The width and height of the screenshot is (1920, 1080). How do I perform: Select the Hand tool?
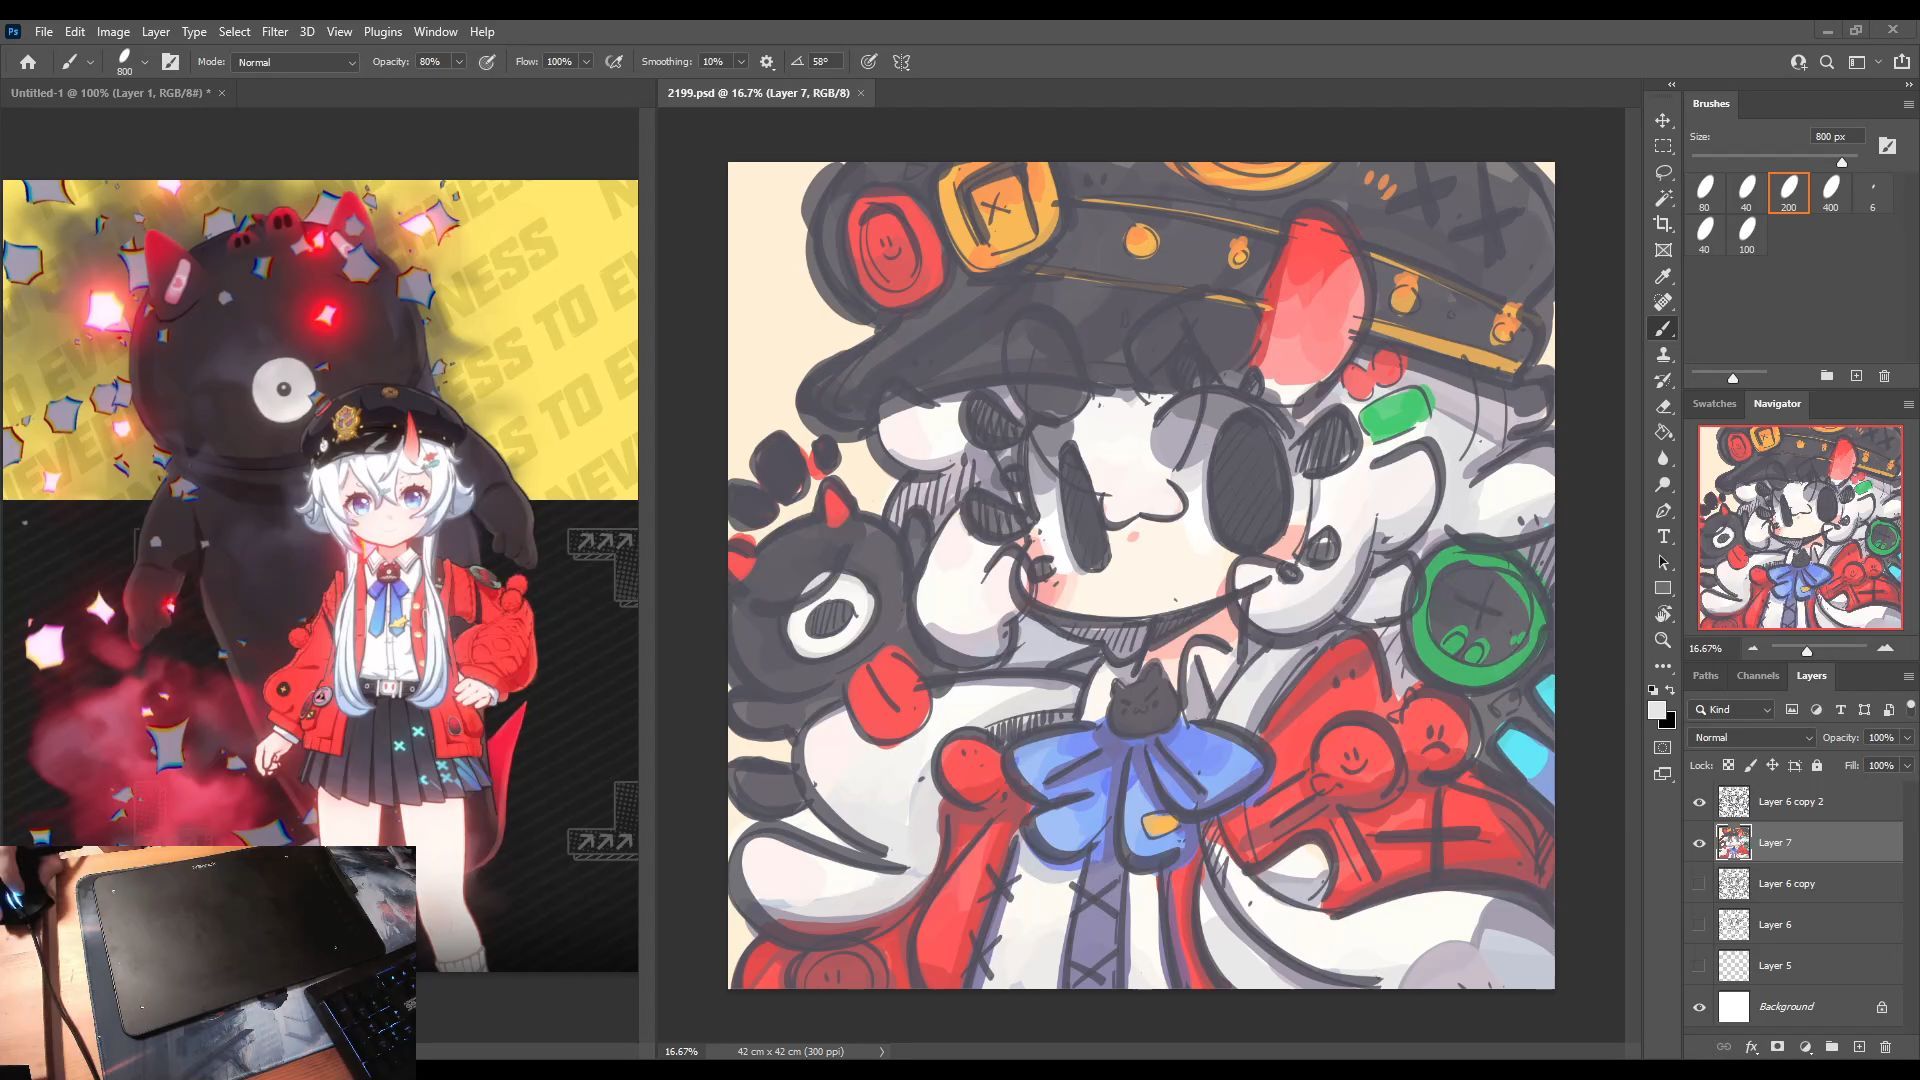pyautogui.click(x=1663, y=614)
